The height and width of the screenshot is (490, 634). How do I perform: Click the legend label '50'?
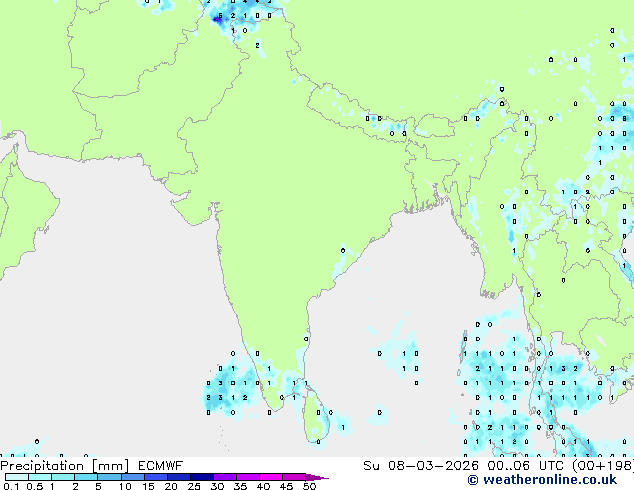(309, 486)
